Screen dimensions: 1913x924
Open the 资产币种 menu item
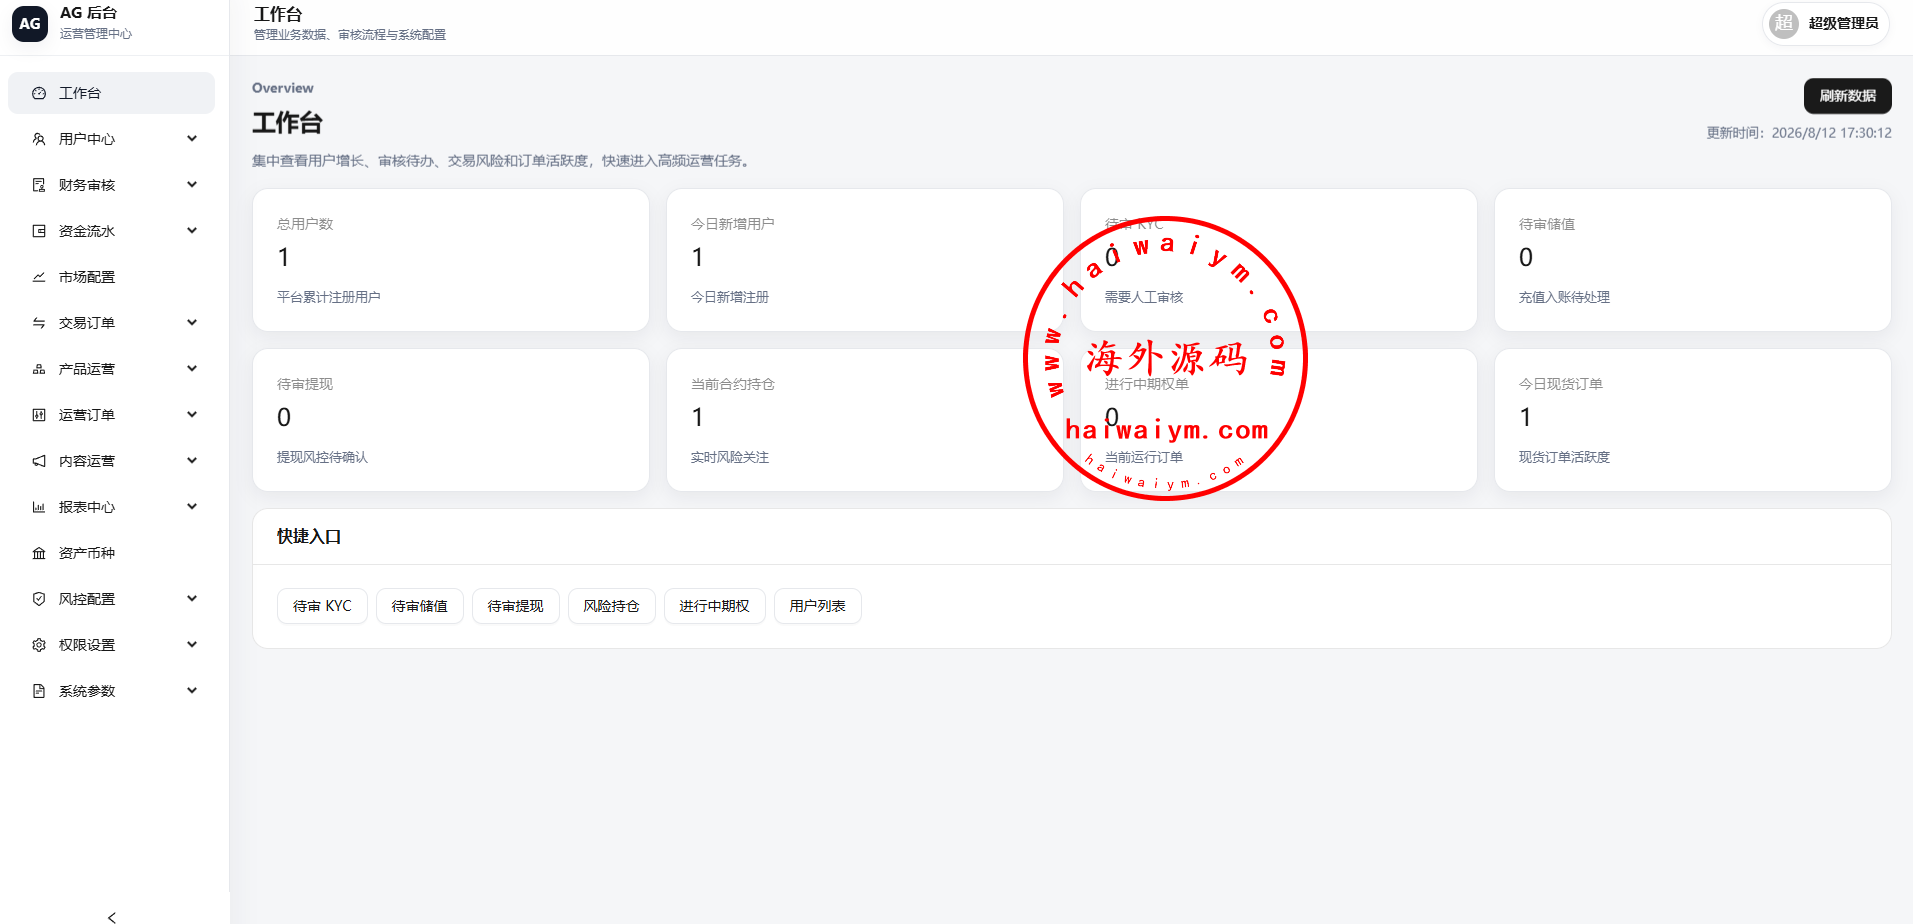pos(111,553)
